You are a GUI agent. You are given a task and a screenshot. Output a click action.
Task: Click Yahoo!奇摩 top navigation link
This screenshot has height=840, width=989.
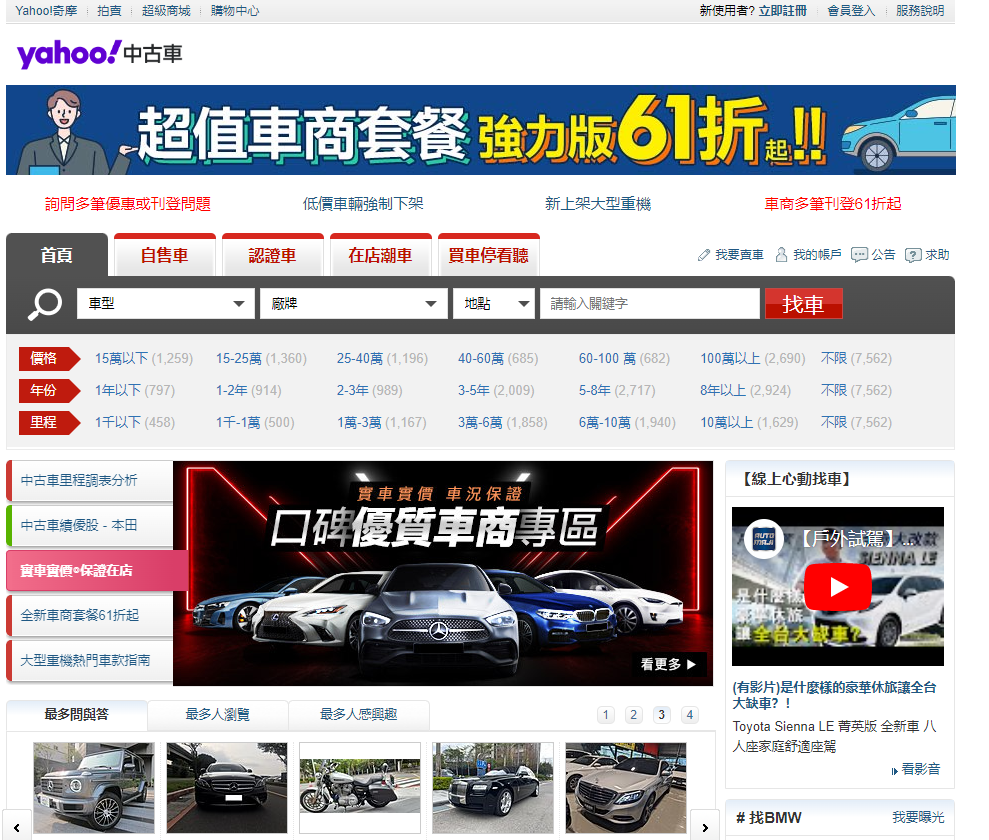point(46,11)
